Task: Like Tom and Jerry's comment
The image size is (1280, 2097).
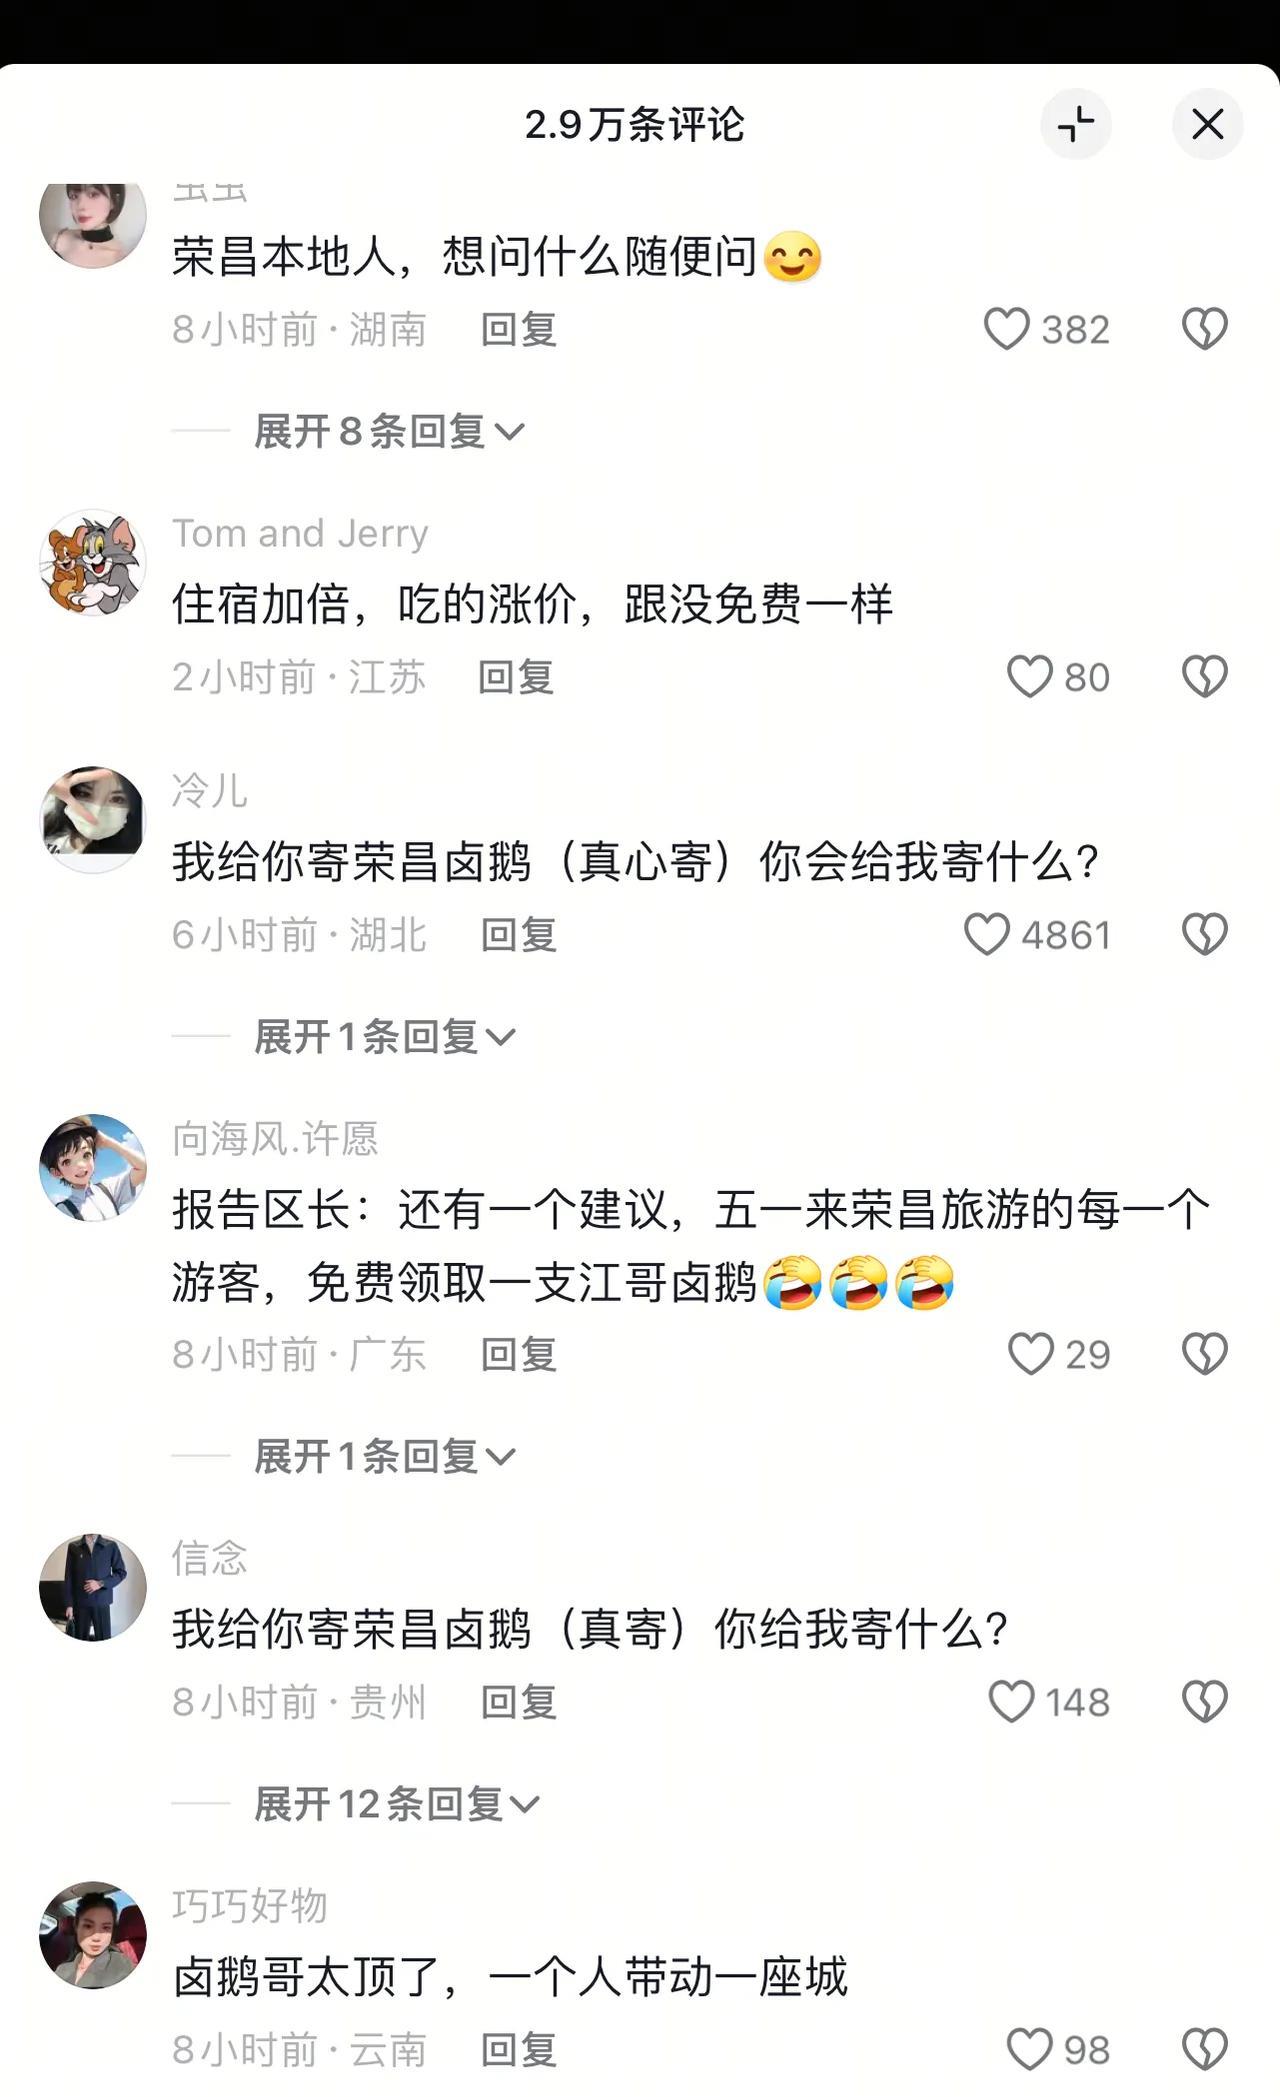Action: tap(1029, 677)
